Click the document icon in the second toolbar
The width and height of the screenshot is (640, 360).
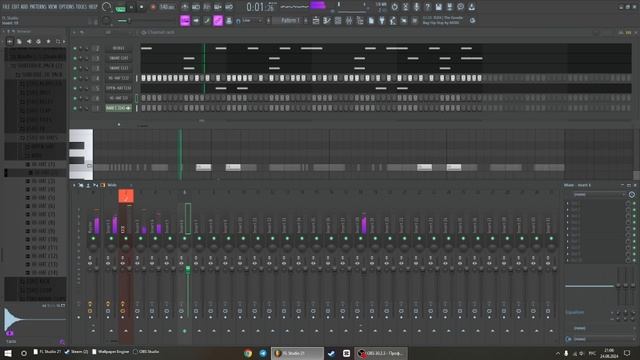pos(371,20)
